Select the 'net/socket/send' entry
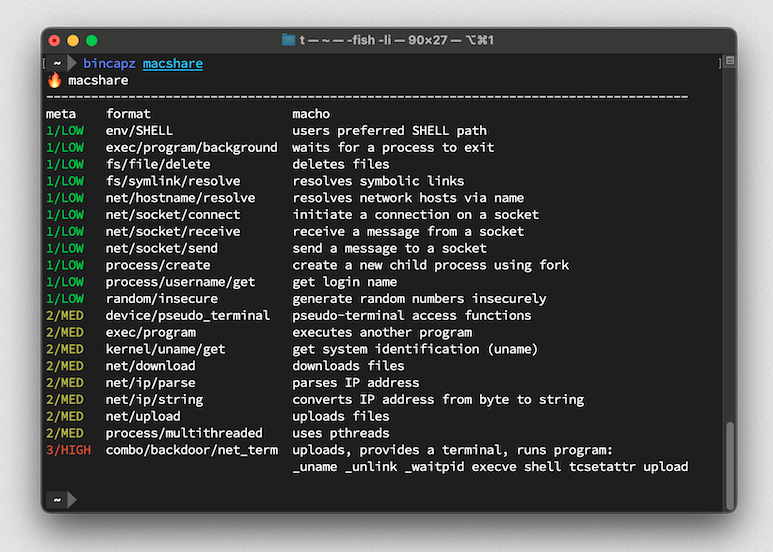Viewport: 773px width, 552px height. (x=162, y=248)
